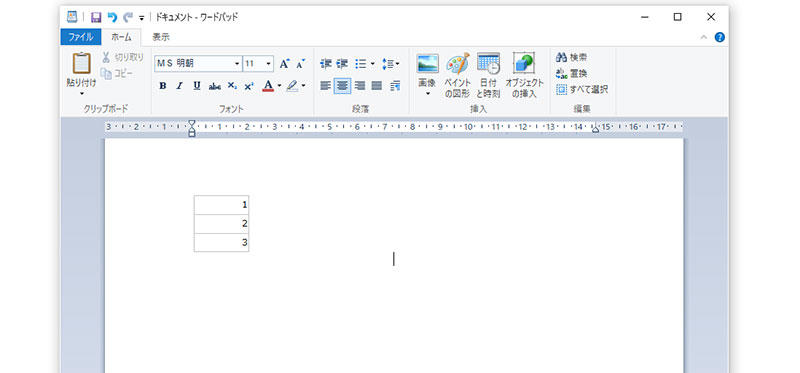Increase the paragraph indent
The width and height of the screenshot is (800, 373).
click(342, 64)
